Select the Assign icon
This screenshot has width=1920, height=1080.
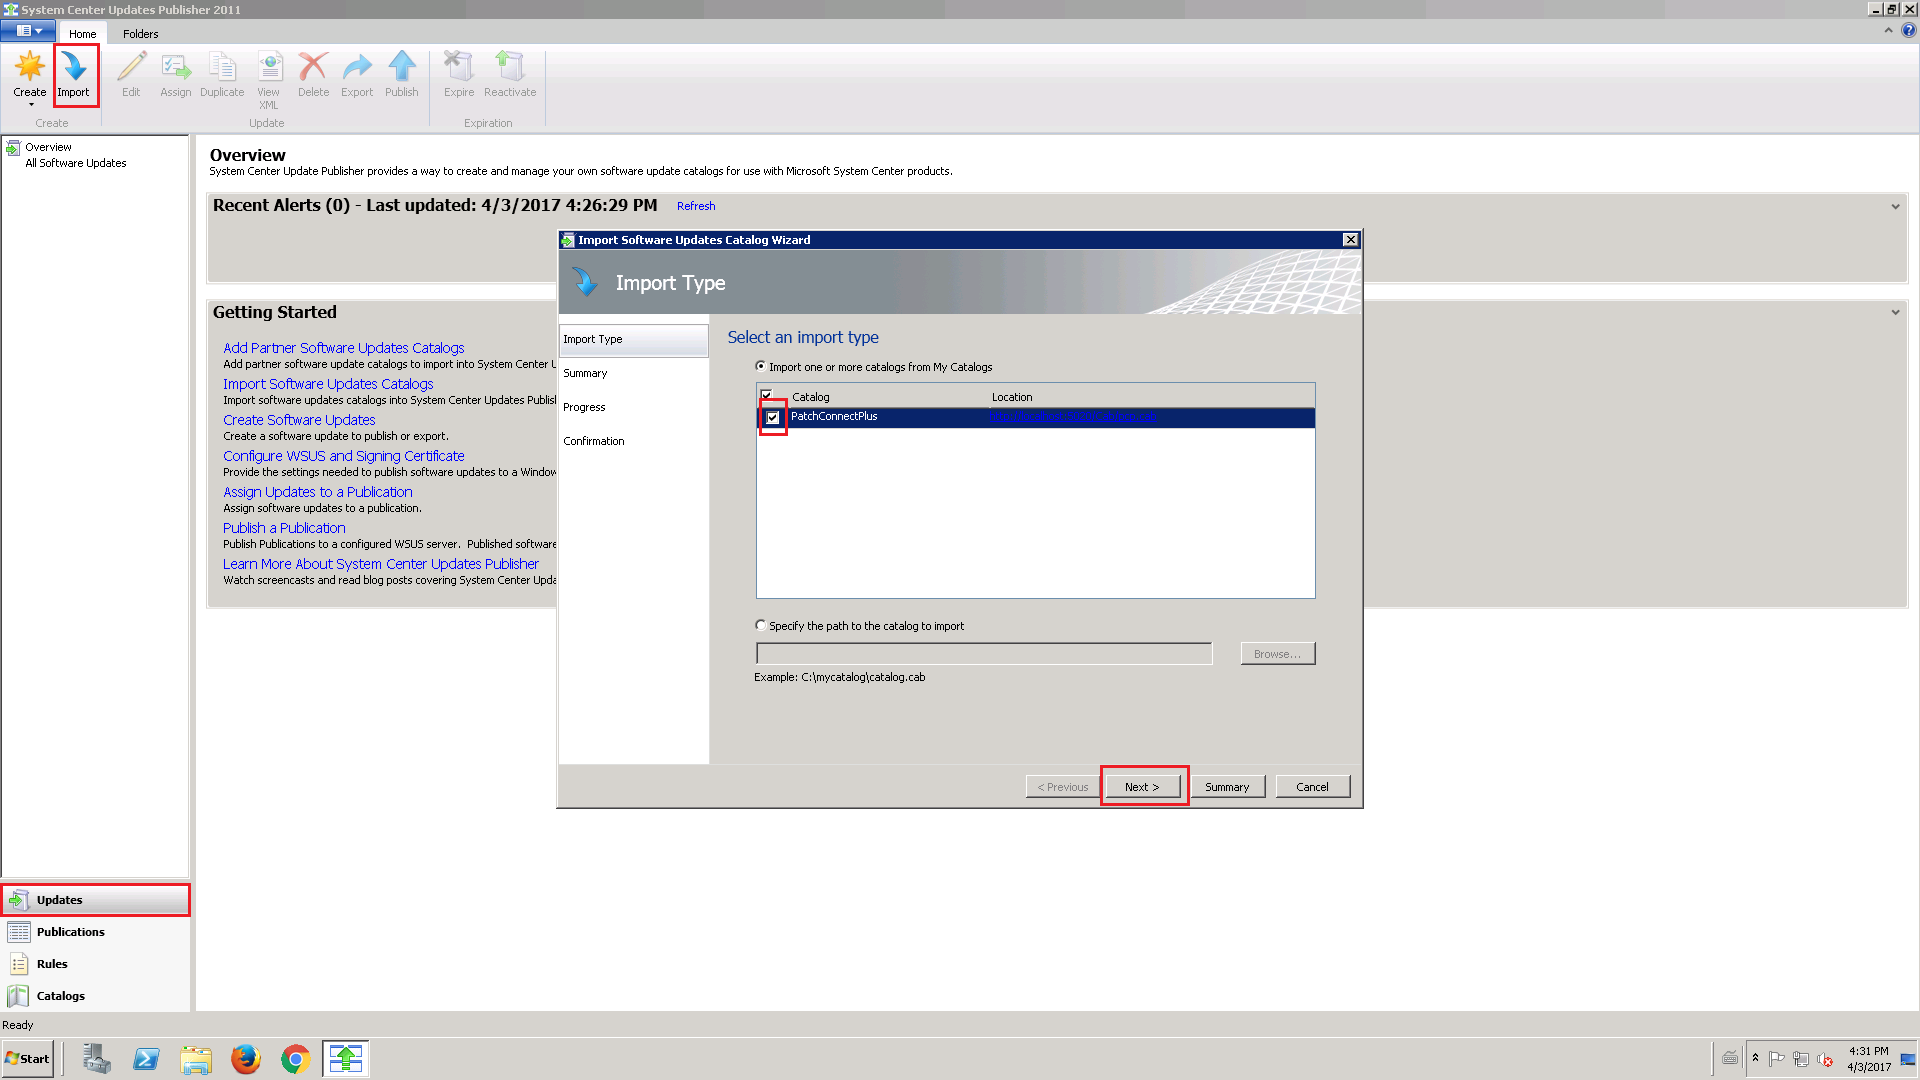pyautogui.click(x=175, y=70)
